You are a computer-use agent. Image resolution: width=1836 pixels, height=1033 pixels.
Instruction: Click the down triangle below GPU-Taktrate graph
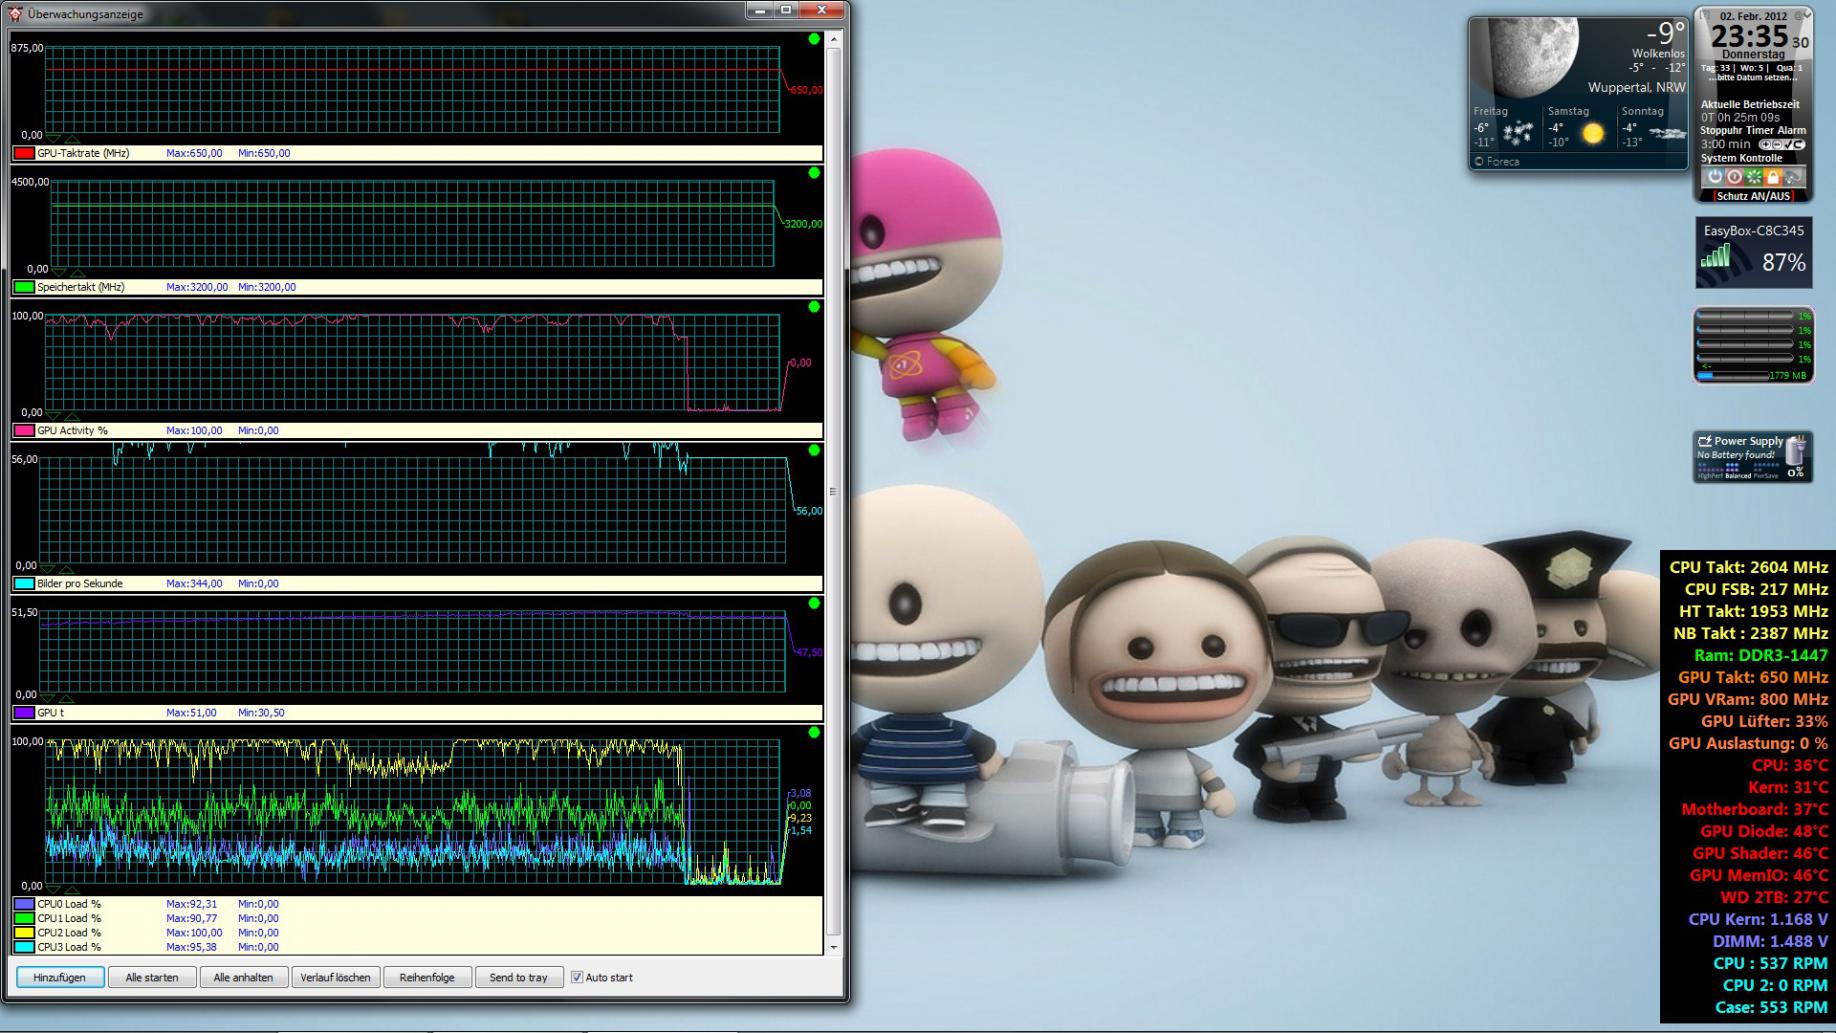click(52, 138)
